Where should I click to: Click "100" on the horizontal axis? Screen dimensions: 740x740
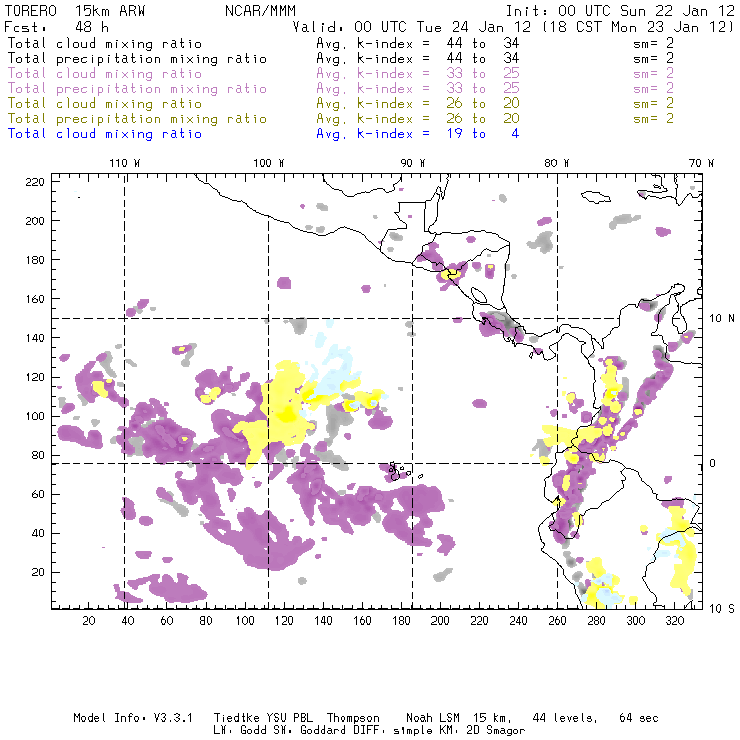tap(245, 621)
